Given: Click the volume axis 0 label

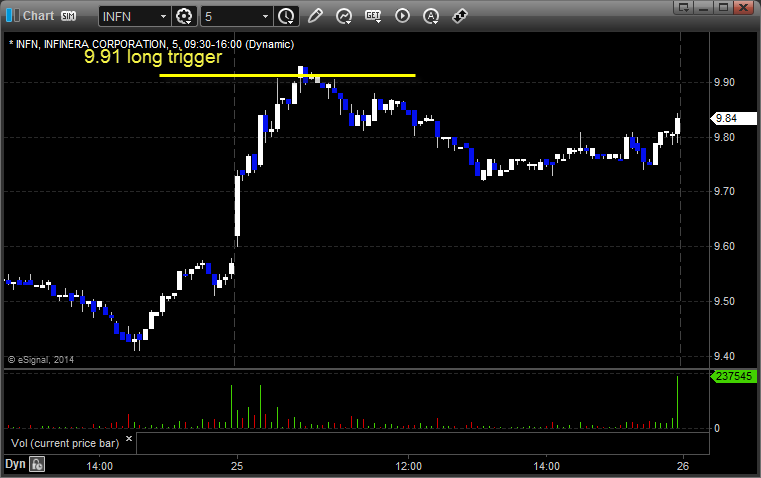Looking at the screenshot, I should [x=717, y=429].
